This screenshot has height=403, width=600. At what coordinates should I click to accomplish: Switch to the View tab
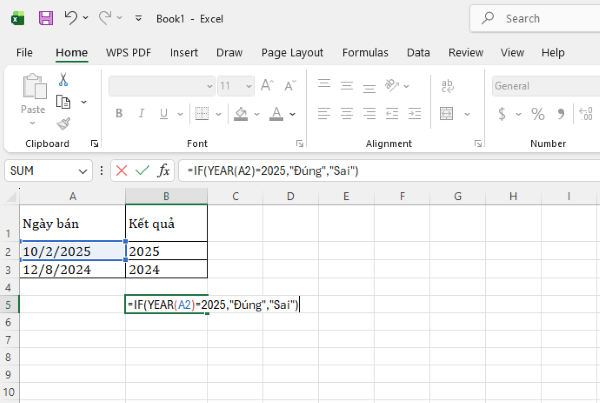coord(512,52)
